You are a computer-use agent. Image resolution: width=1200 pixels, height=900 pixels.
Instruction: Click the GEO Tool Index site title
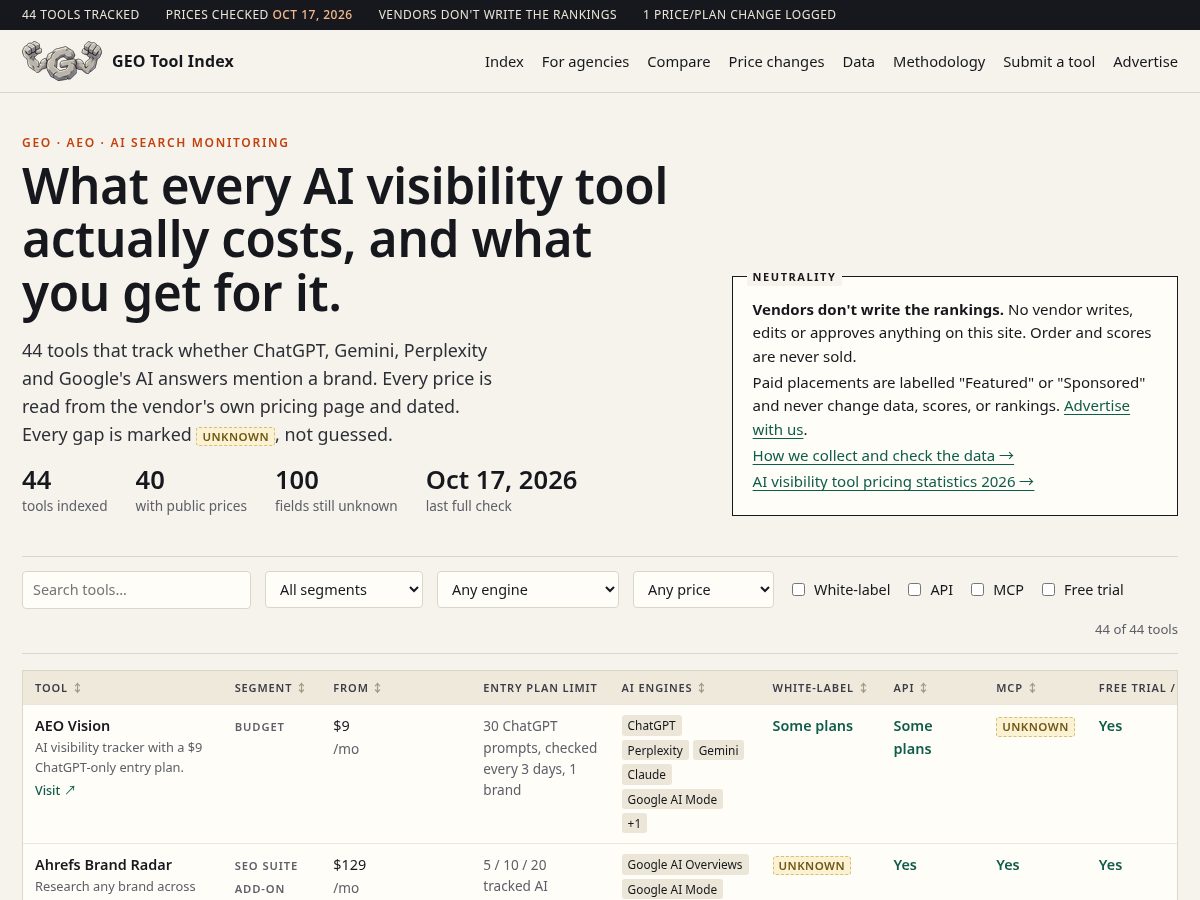click(x=173, y=61)
